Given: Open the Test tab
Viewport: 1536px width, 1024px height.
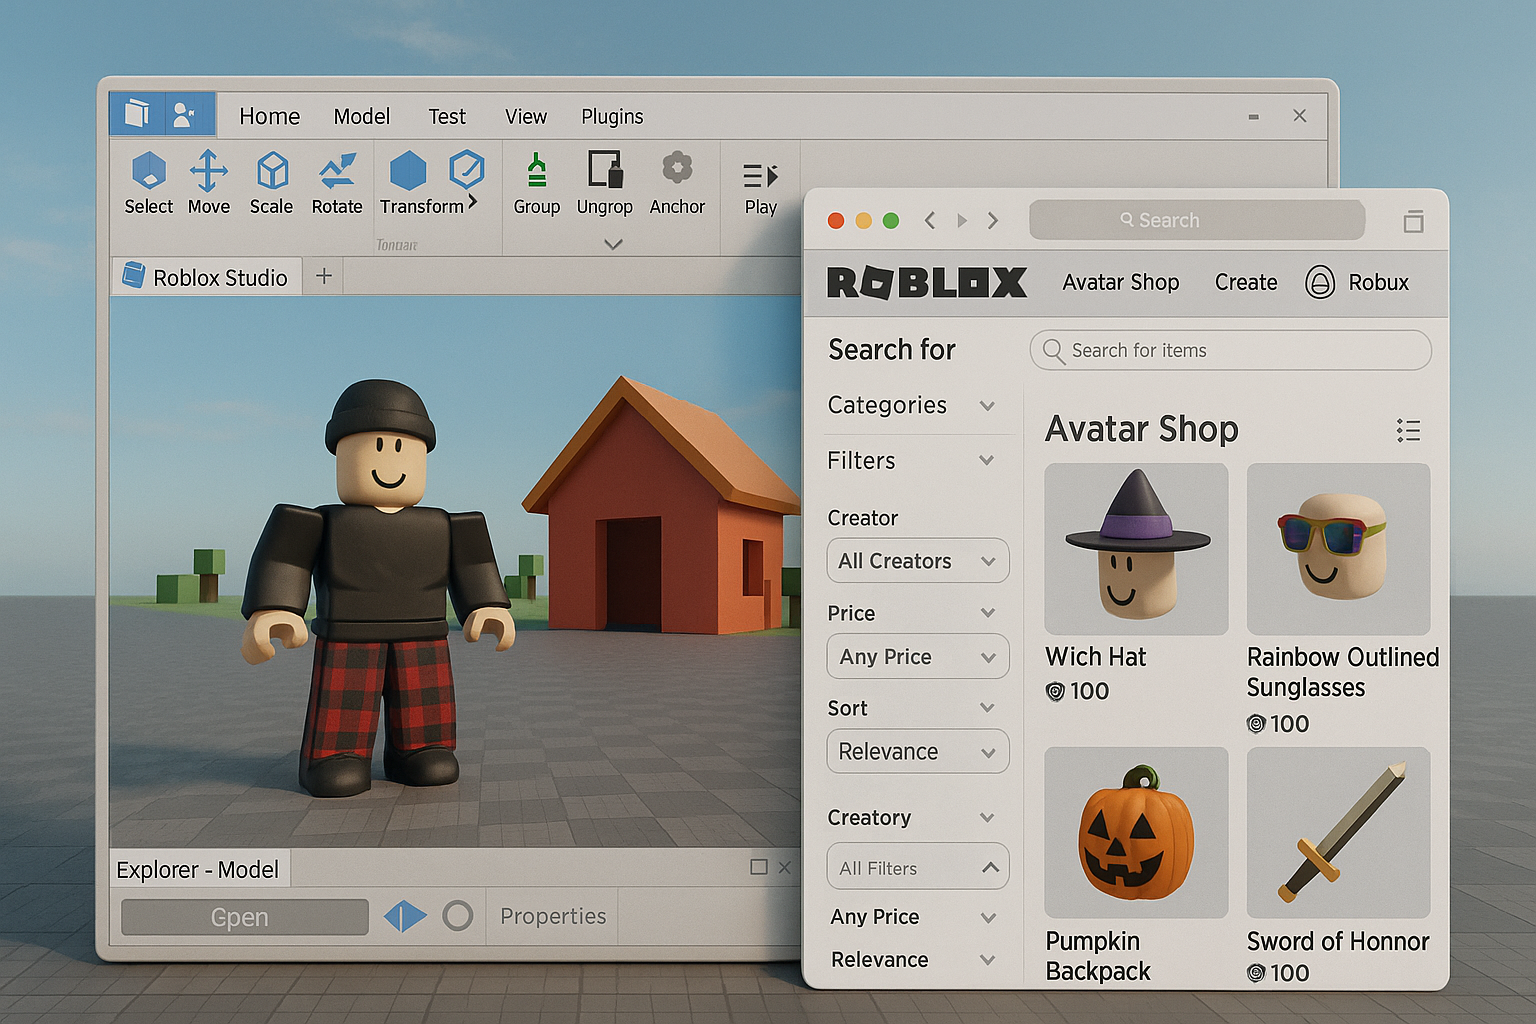Looking at the screenshot, I should (x=447, y=116).
